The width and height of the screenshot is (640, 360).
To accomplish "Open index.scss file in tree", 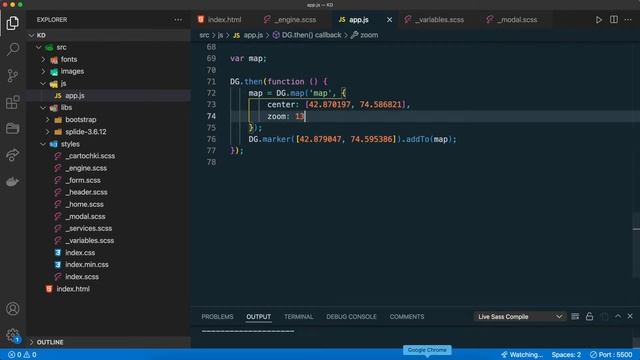I will point(109,277).
